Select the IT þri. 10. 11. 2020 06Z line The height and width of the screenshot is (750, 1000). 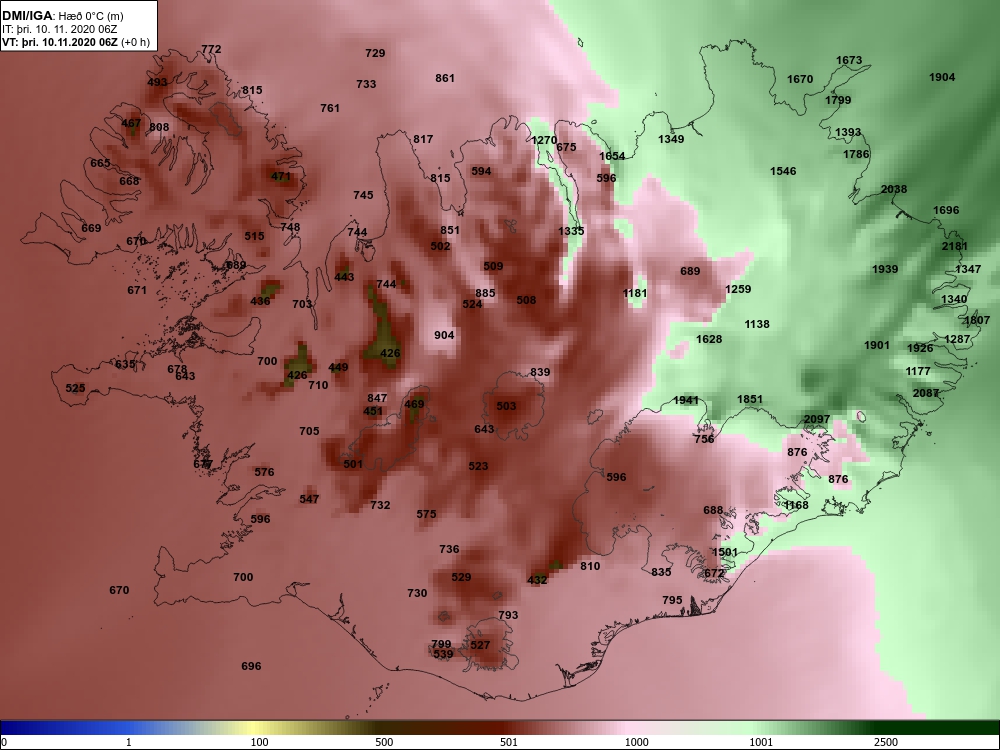(60, 29)
